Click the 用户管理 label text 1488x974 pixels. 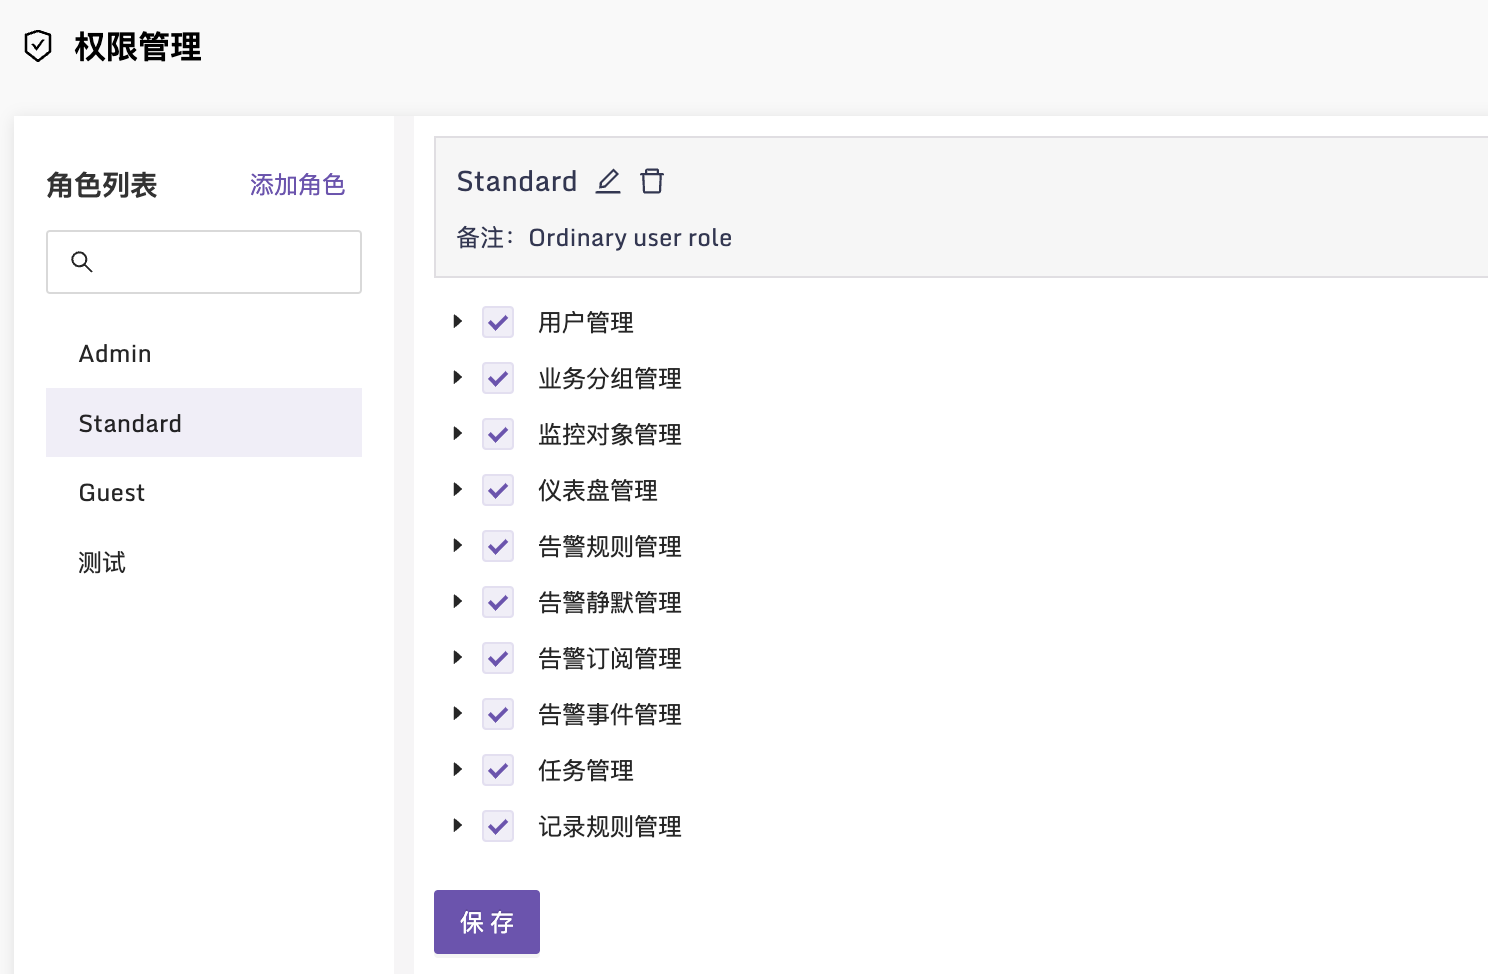pos(586,323)
